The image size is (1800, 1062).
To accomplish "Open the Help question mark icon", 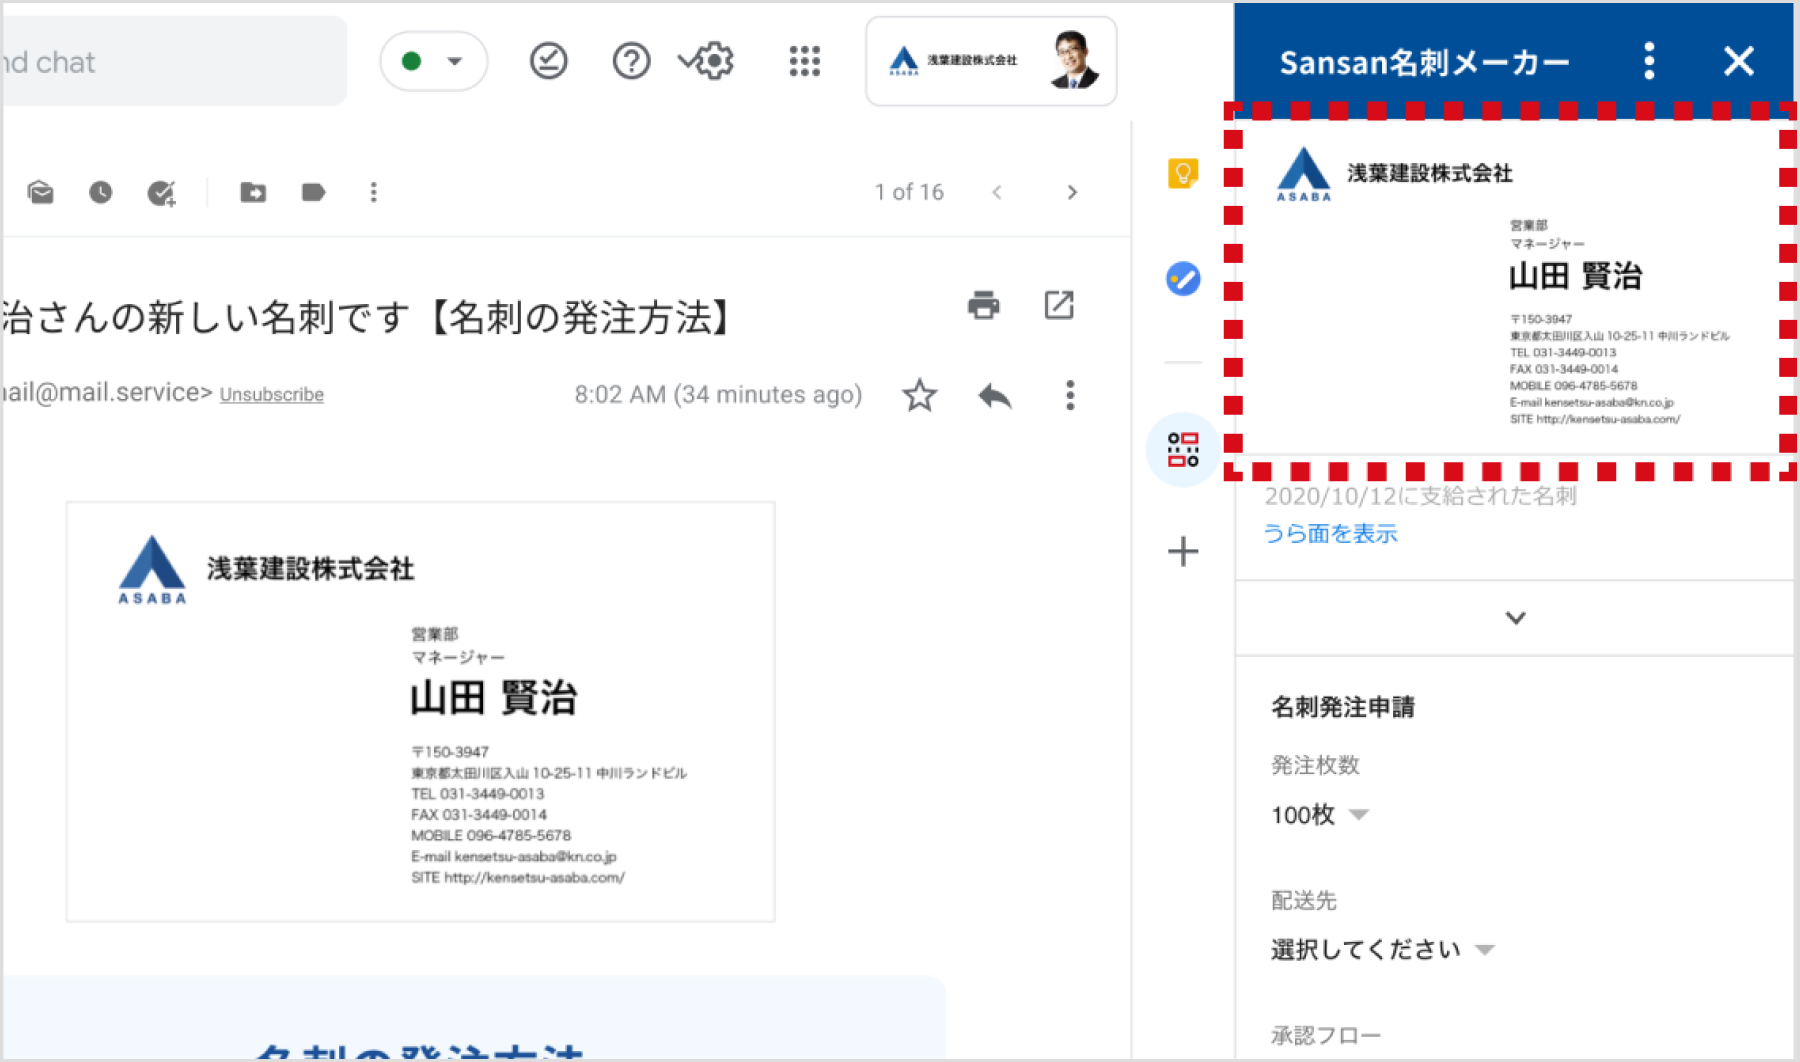I will pyautogui.click(x=631, y=61).
